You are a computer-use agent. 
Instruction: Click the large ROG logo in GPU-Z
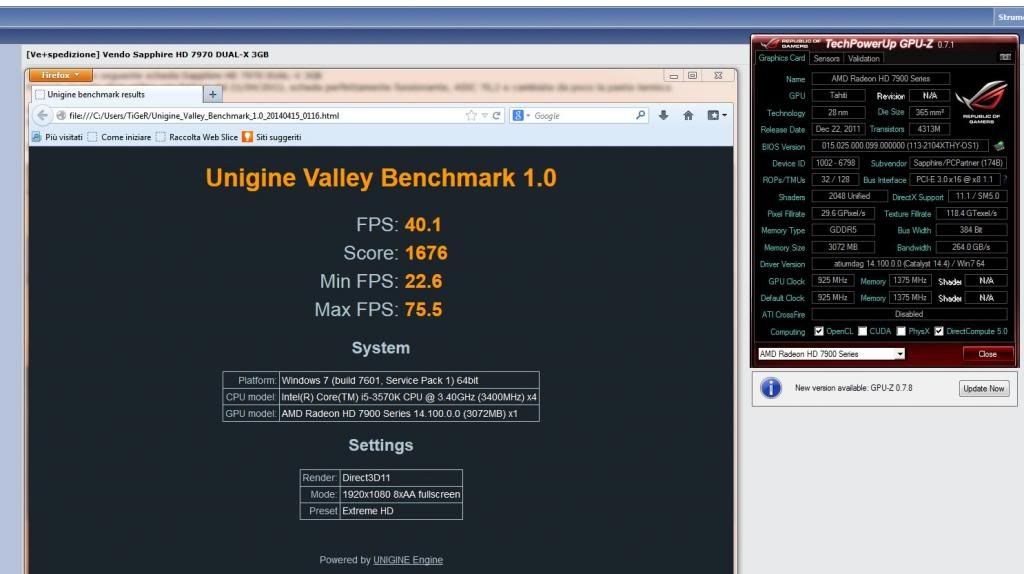(980, 102)
